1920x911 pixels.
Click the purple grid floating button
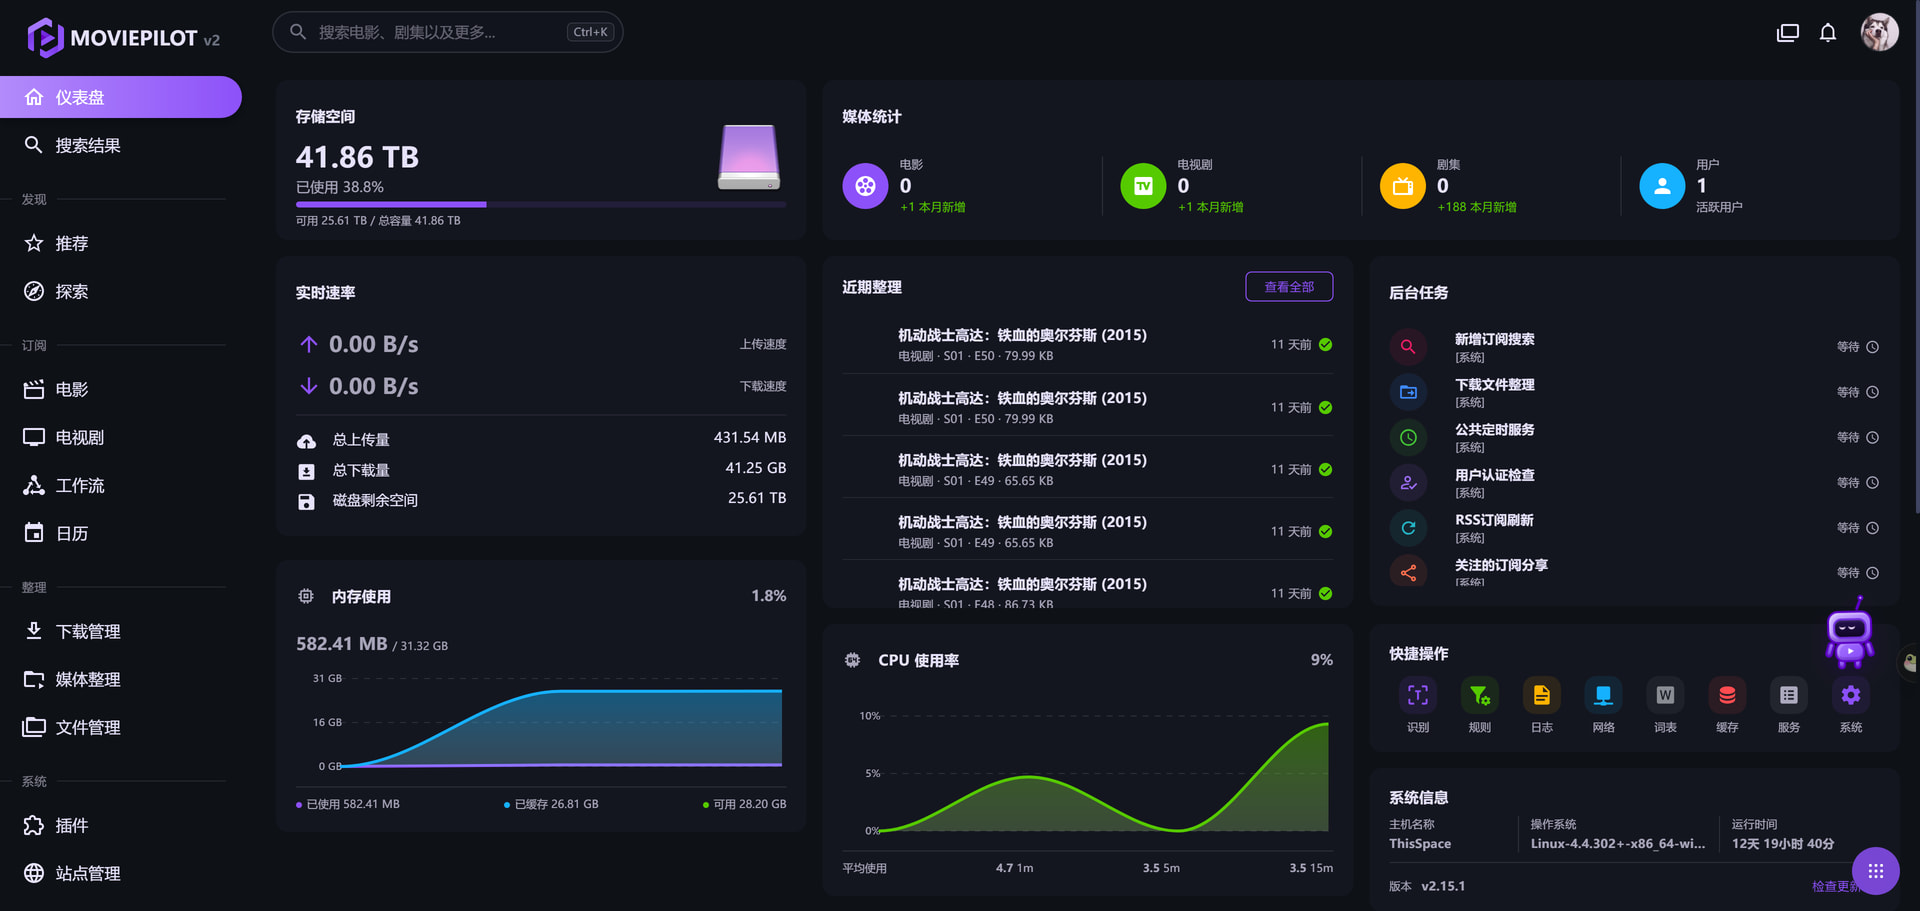1875,871
